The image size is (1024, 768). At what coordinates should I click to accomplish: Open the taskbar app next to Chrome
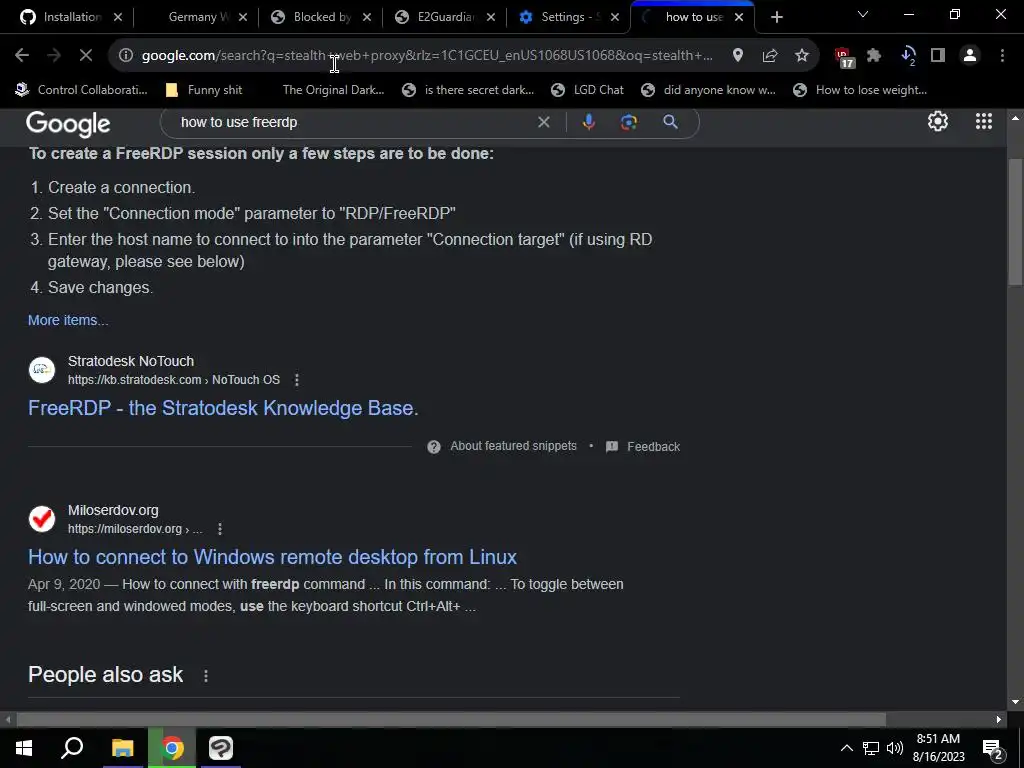pos(221,748)
